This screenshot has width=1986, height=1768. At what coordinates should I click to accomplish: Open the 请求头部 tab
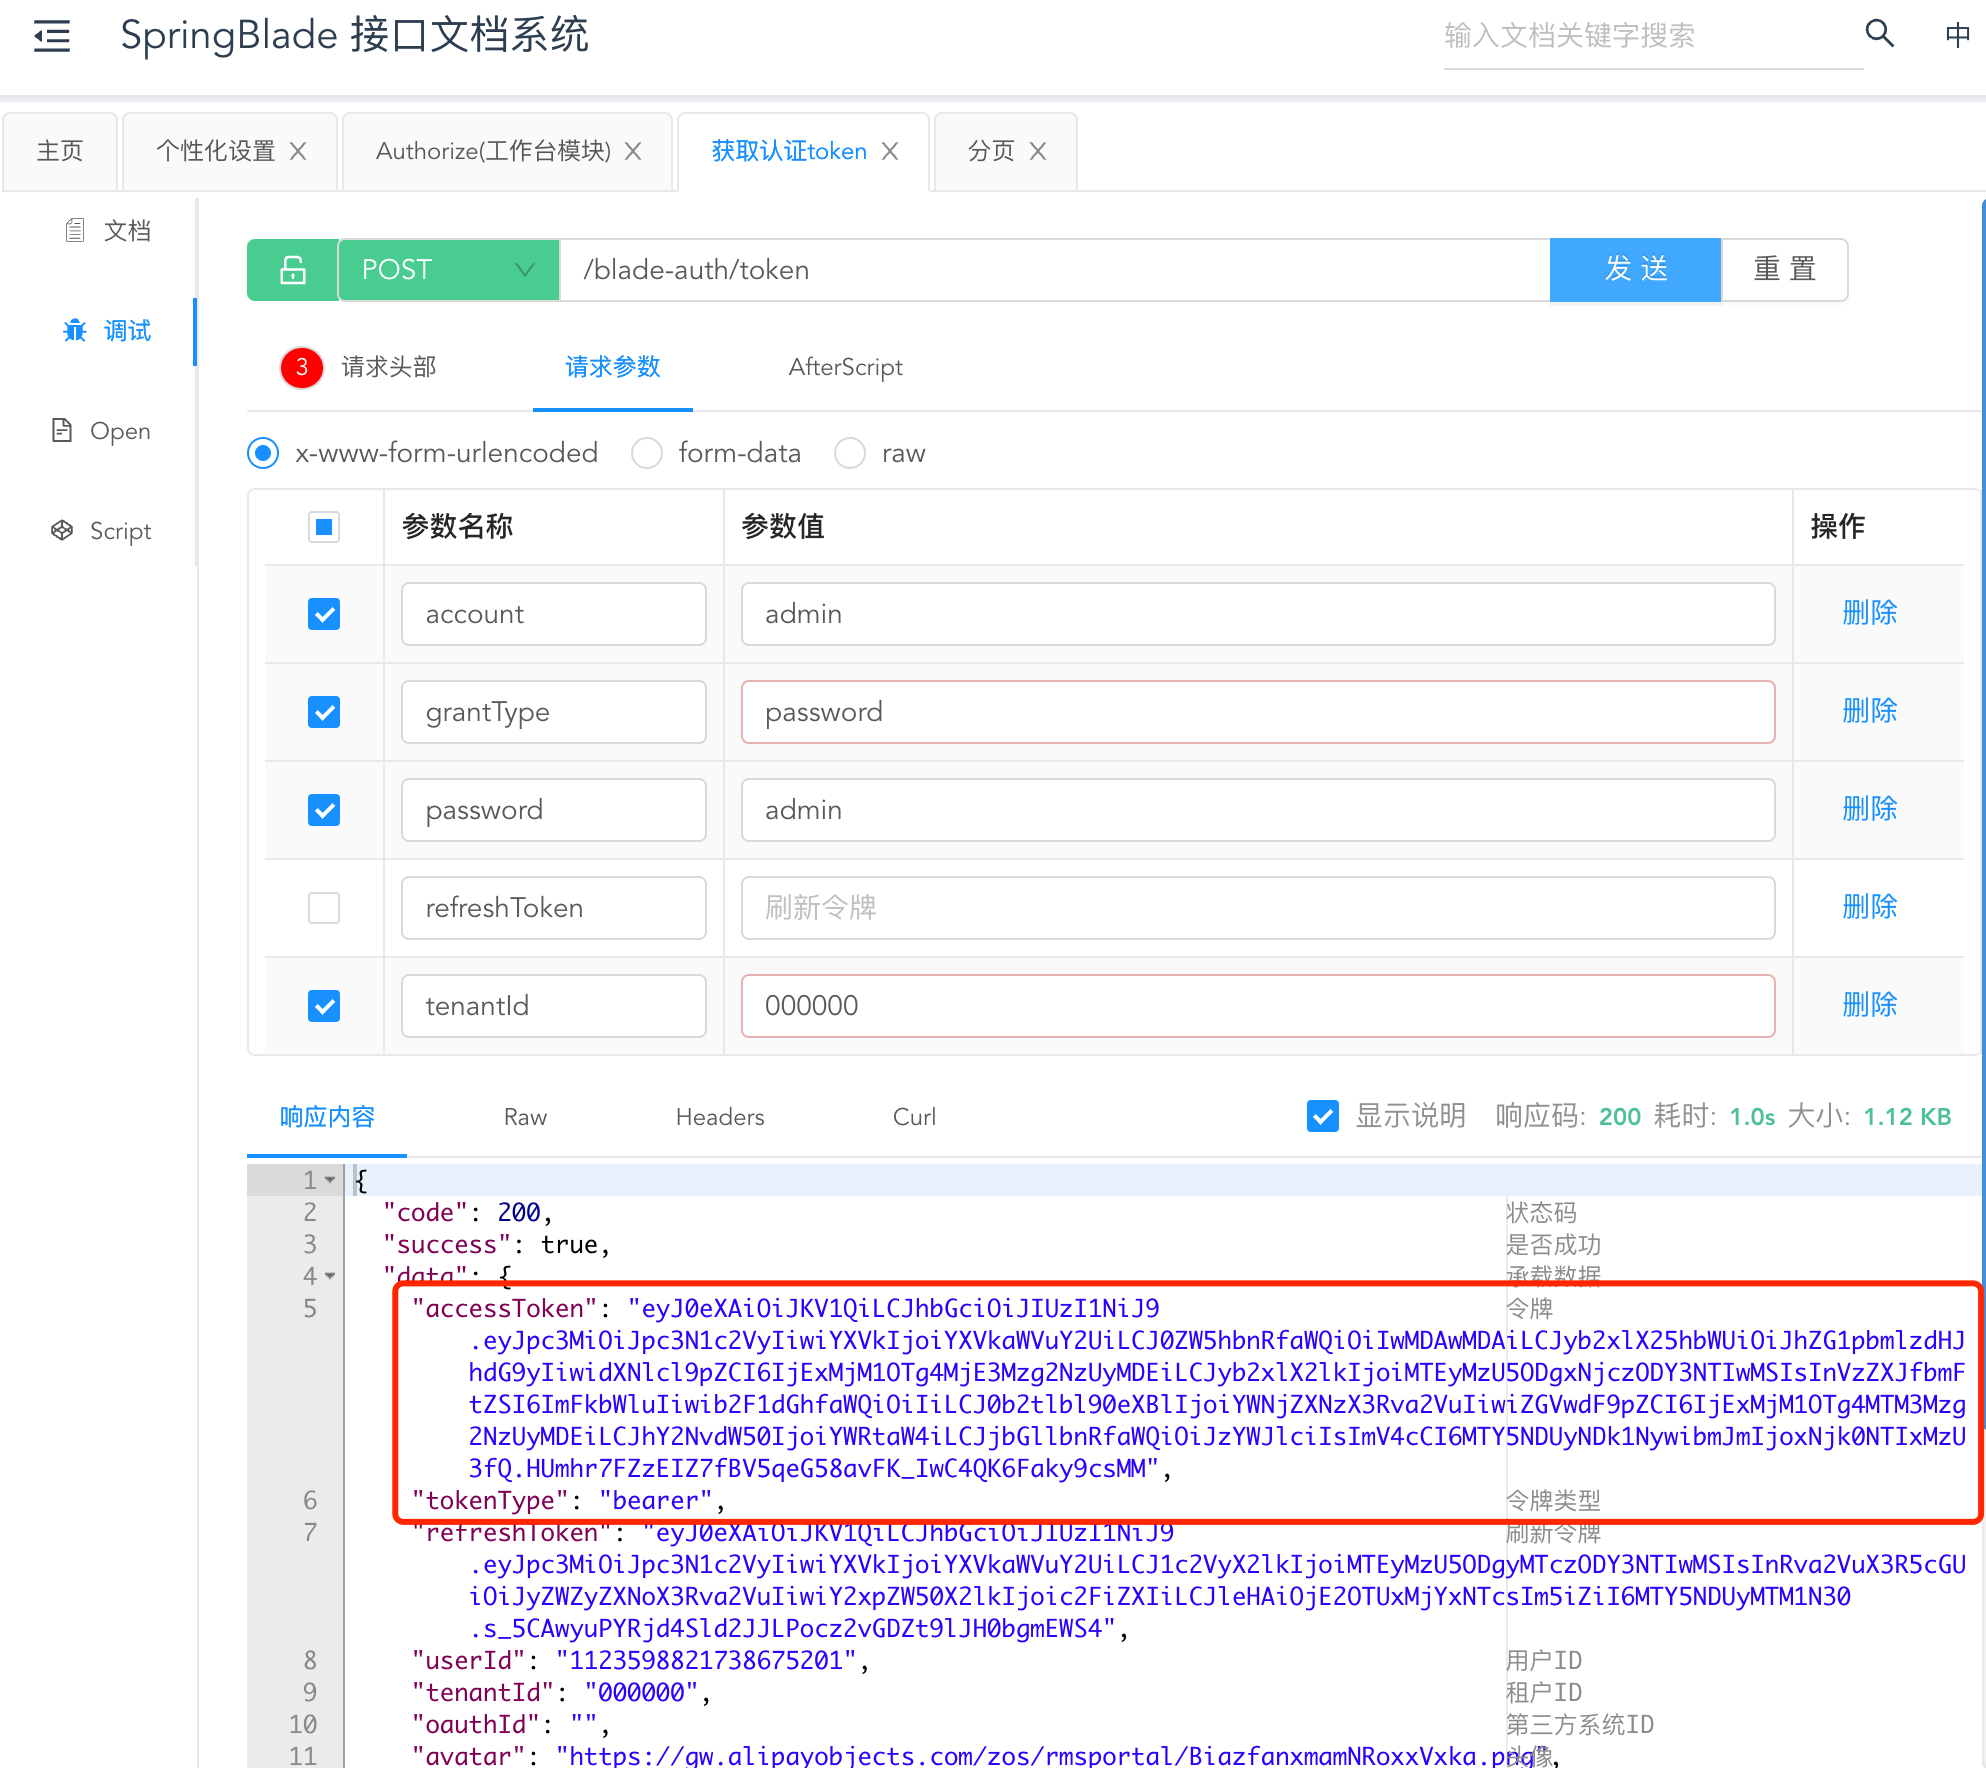pos(389,367)
